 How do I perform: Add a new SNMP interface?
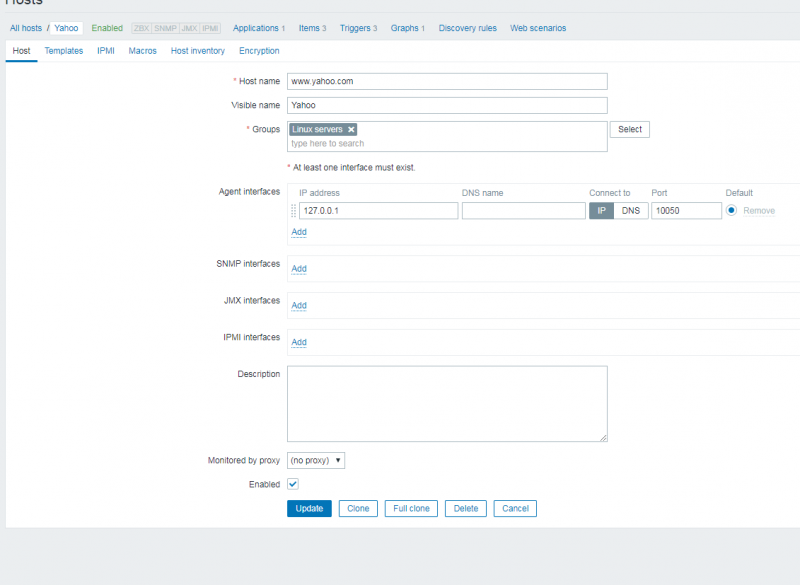click(x=298, y=268)
